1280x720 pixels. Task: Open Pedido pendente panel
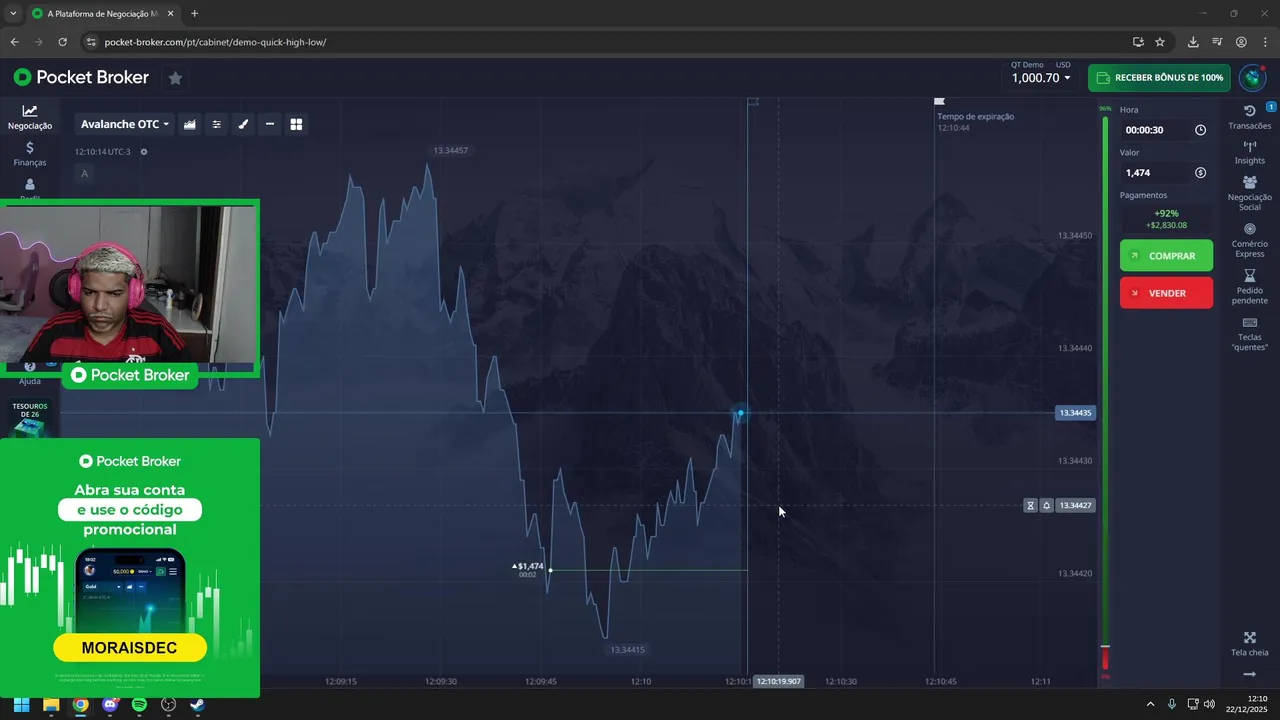[x=1250, y=288]
